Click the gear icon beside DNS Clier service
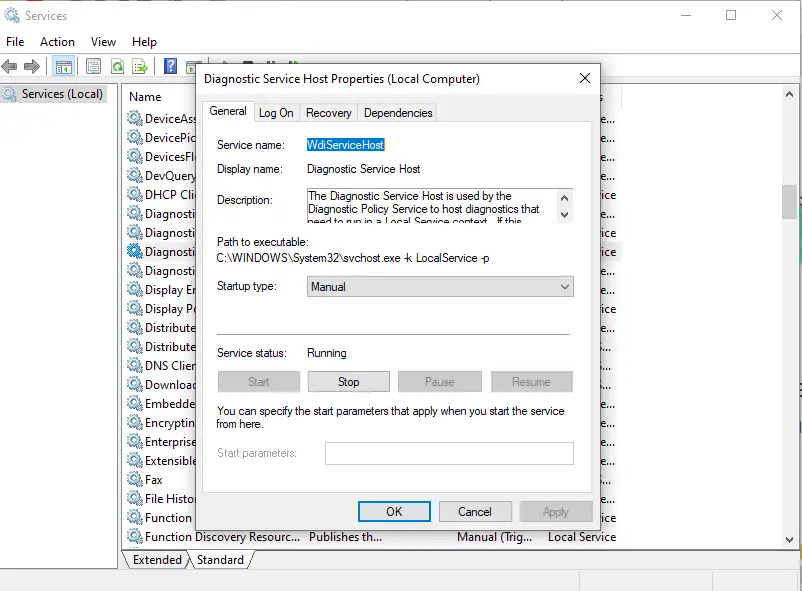Image resolution: width=802 pixels, height=591 pixels. coord(135,365)
